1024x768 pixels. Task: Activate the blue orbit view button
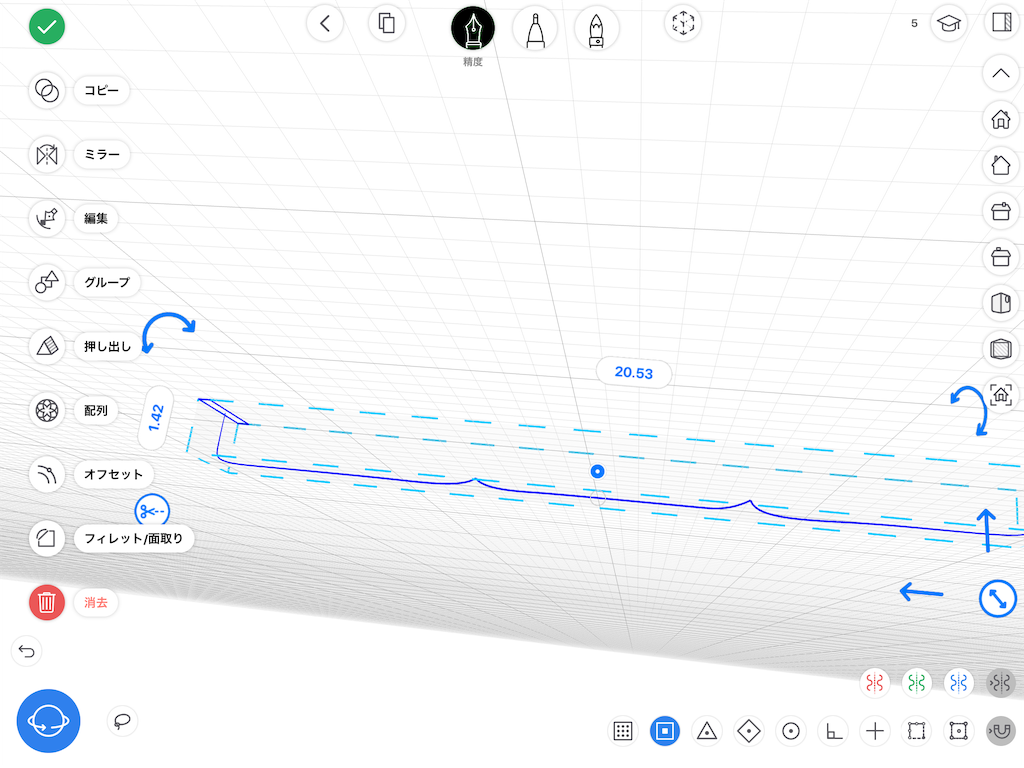pyautogui.click(x=48, y=721)
